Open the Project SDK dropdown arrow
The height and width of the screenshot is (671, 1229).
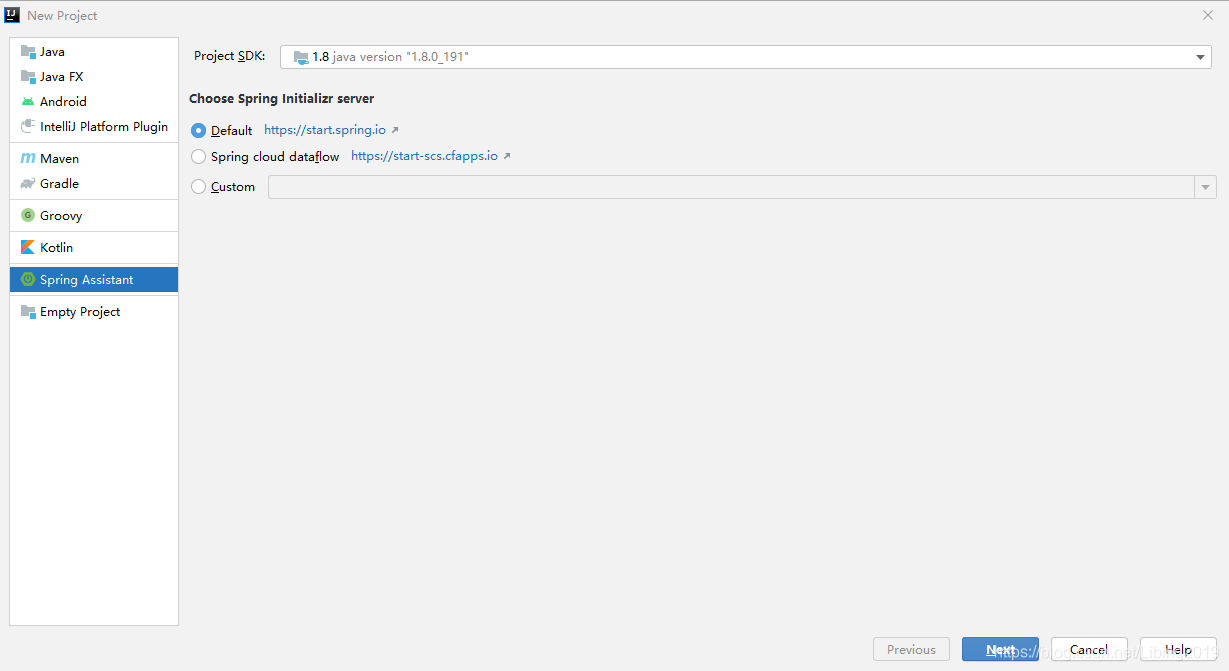click(x=1201, y=58)
